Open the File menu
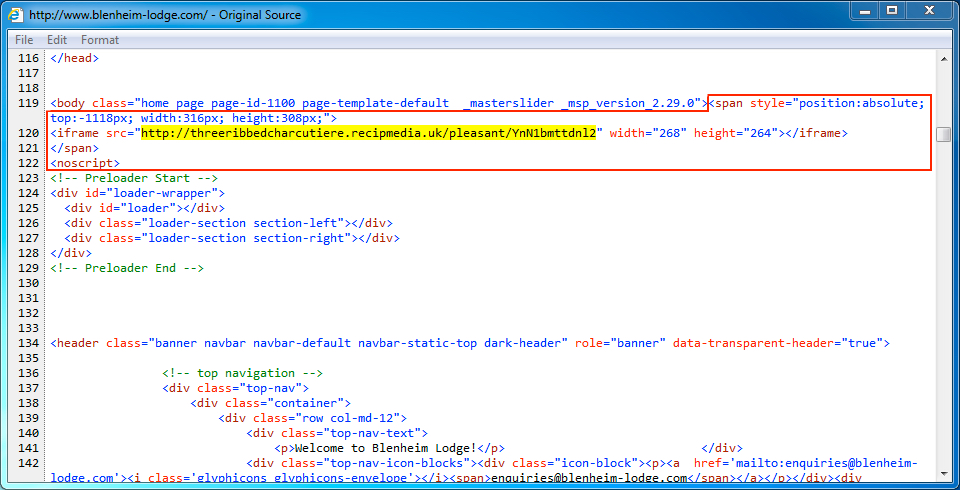 point(24,40)
